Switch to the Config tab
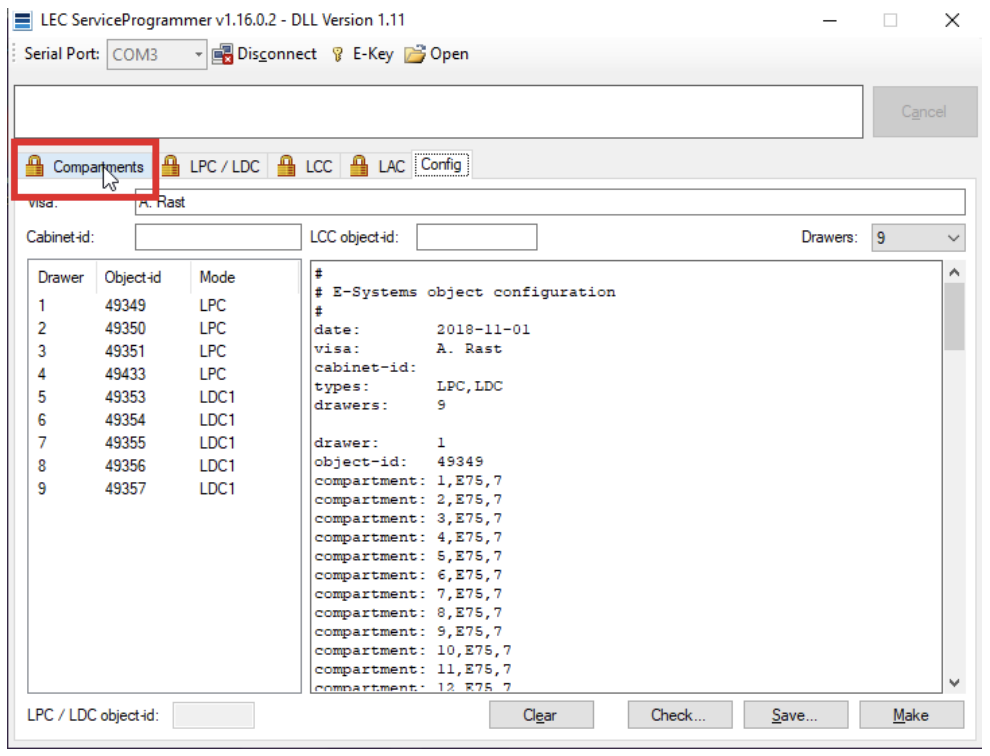Viewport: 990px width, 756px height. pos(441,165)
